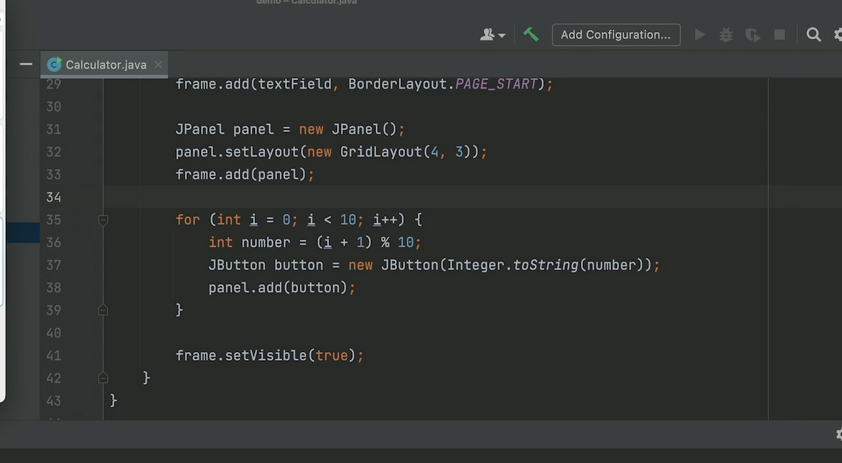Click fold end marker on line 39

point(103,310)
